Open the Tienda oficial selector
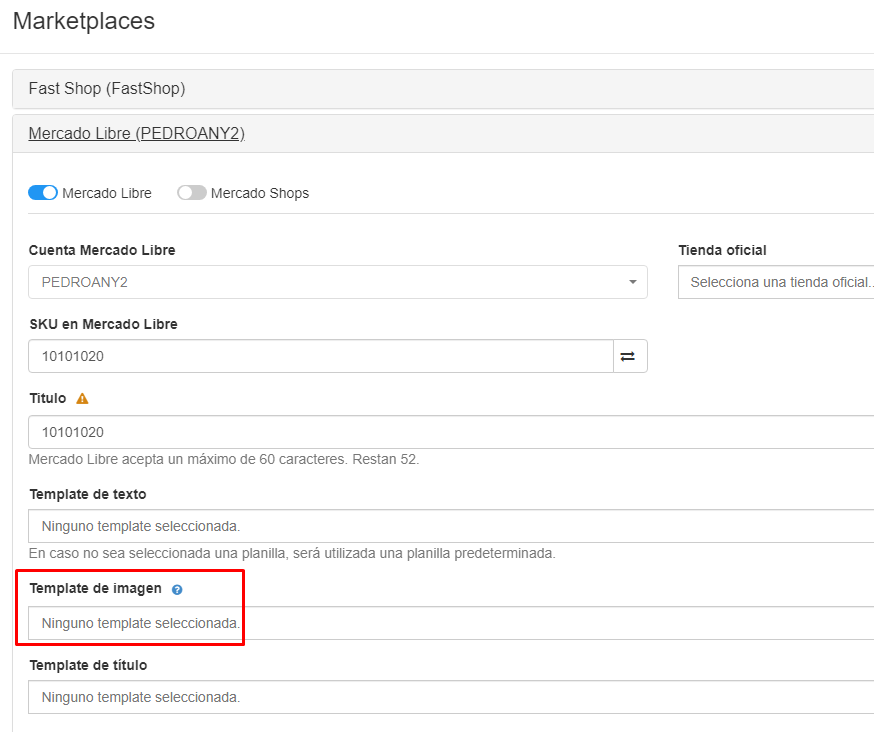Viewport: 874px width, 732px height. (x=776, y=282)
